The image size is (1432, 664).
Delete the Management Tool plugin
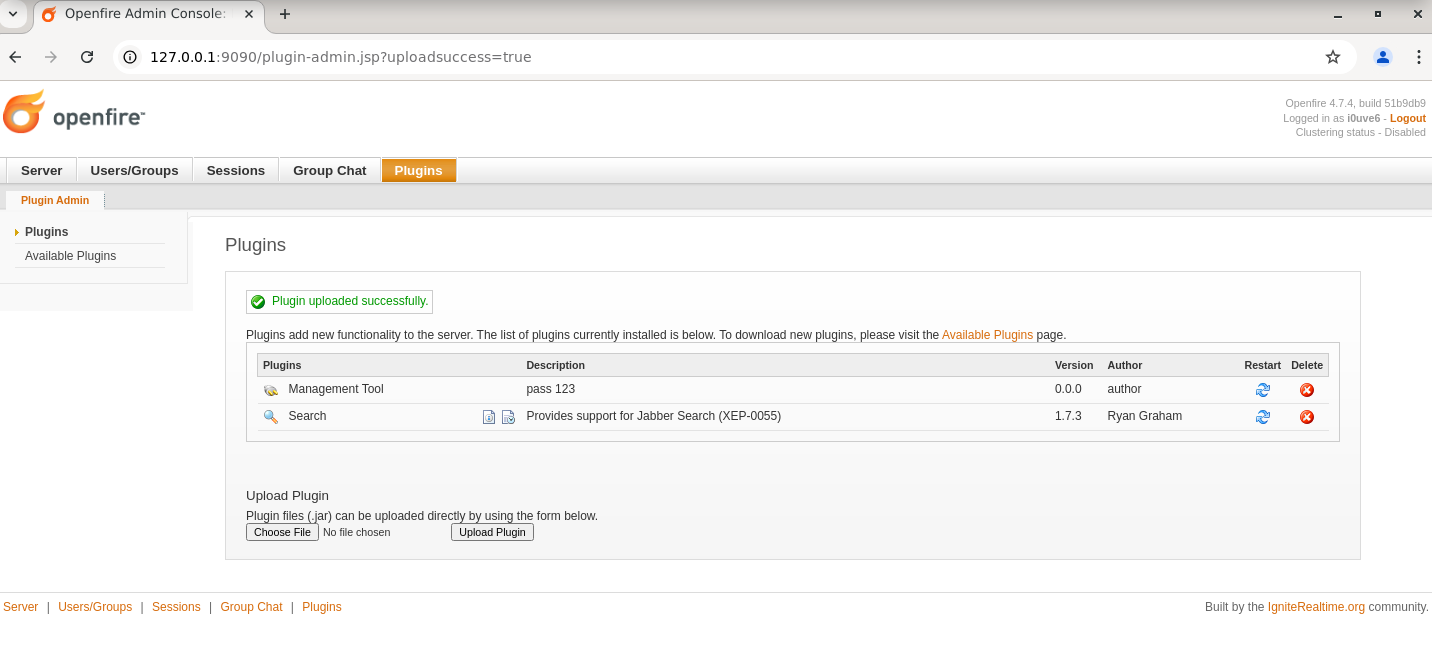coord(1306,390)
